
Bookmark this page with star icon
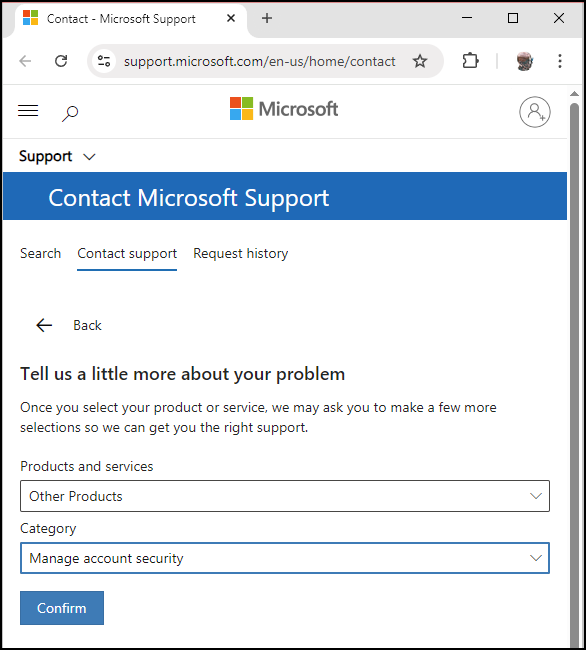tap(420, 61)
